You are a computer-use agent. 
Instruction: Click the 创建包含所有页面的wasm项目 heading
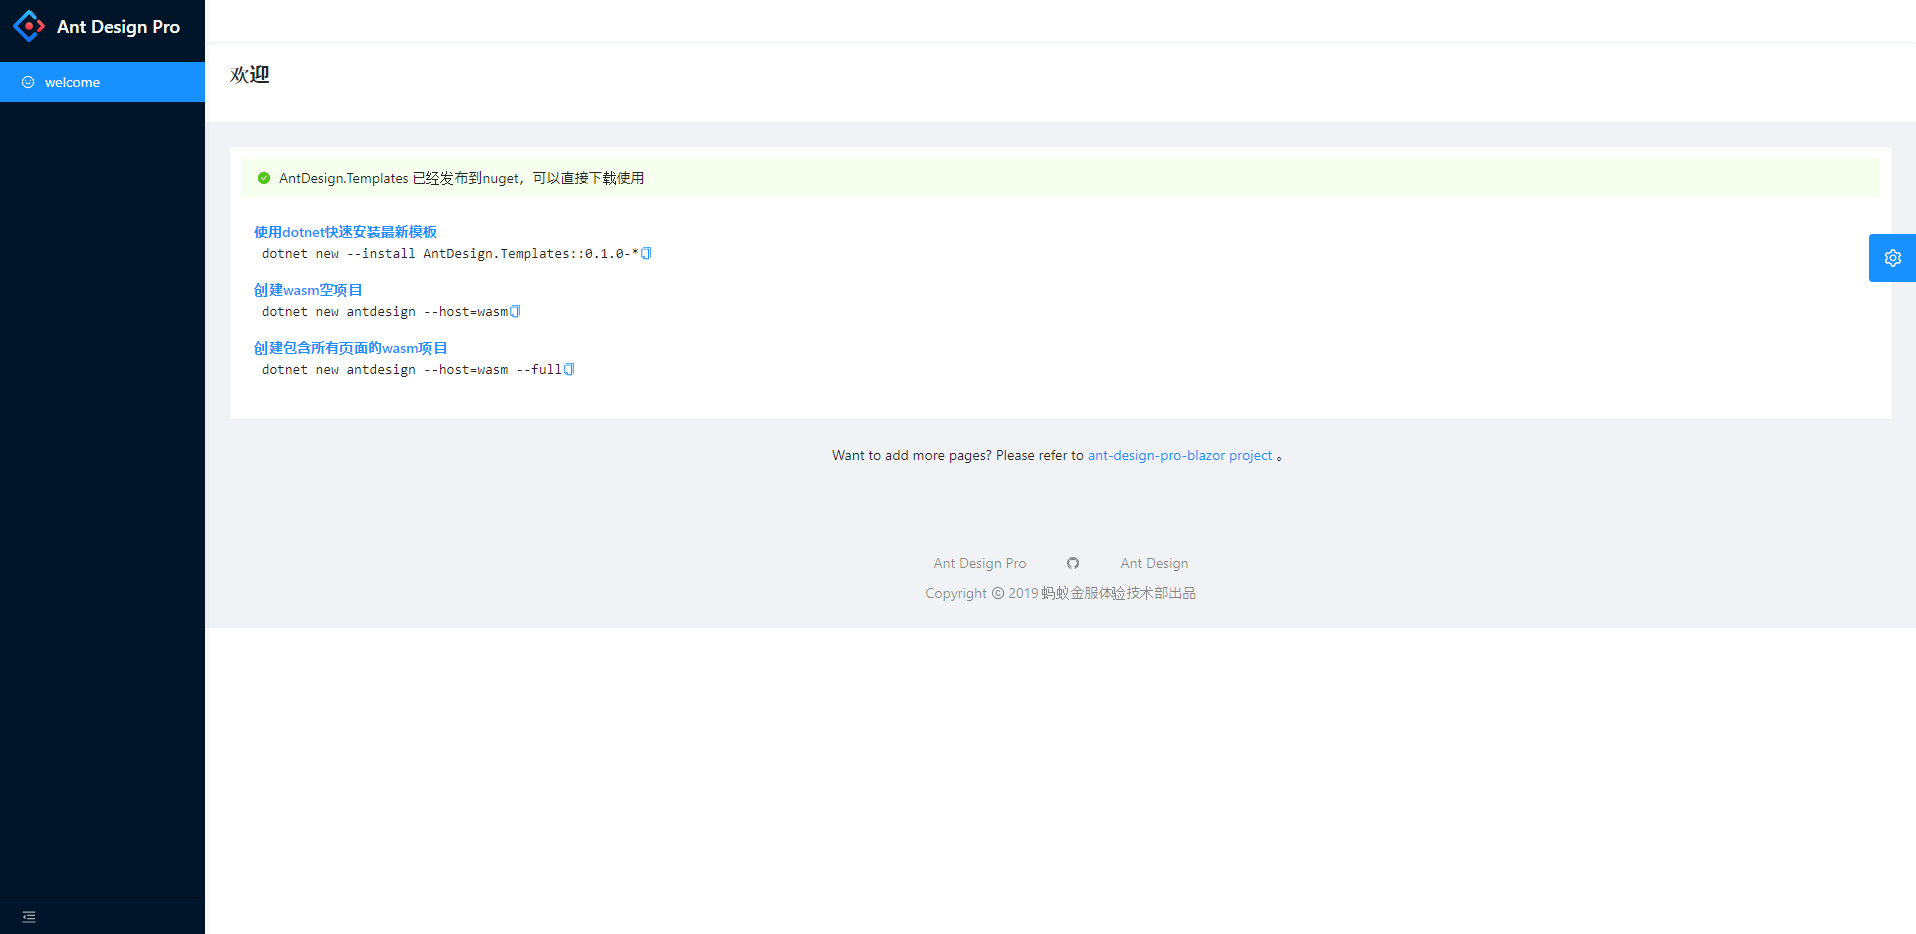[350, 348]
